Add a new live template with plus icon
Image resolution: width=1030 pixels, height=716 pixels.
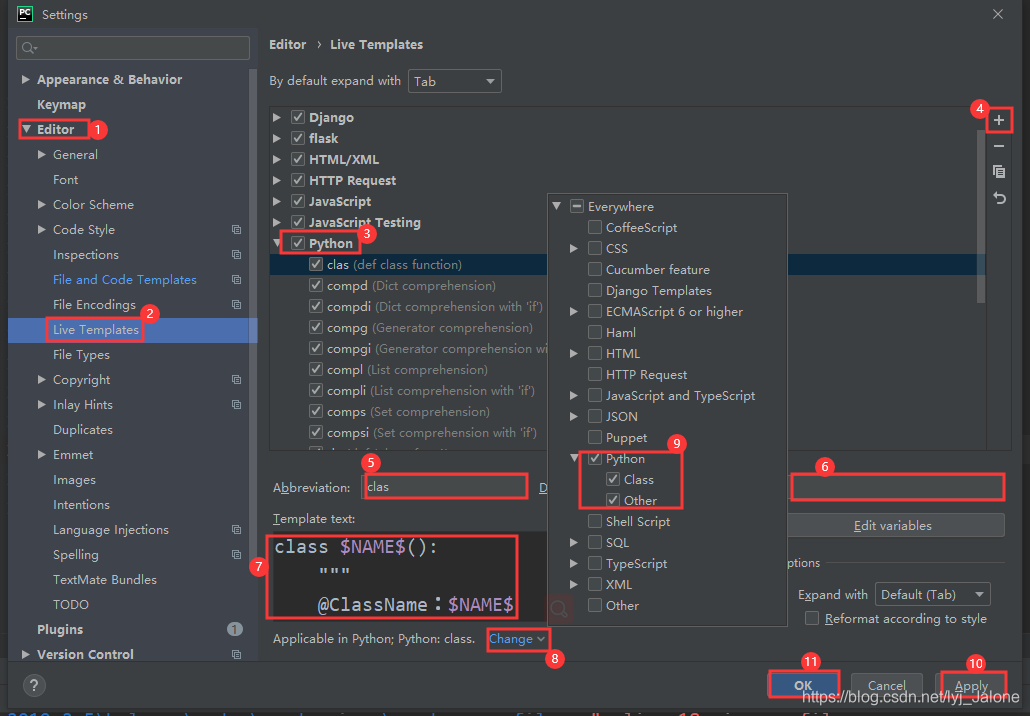(998, 120)
